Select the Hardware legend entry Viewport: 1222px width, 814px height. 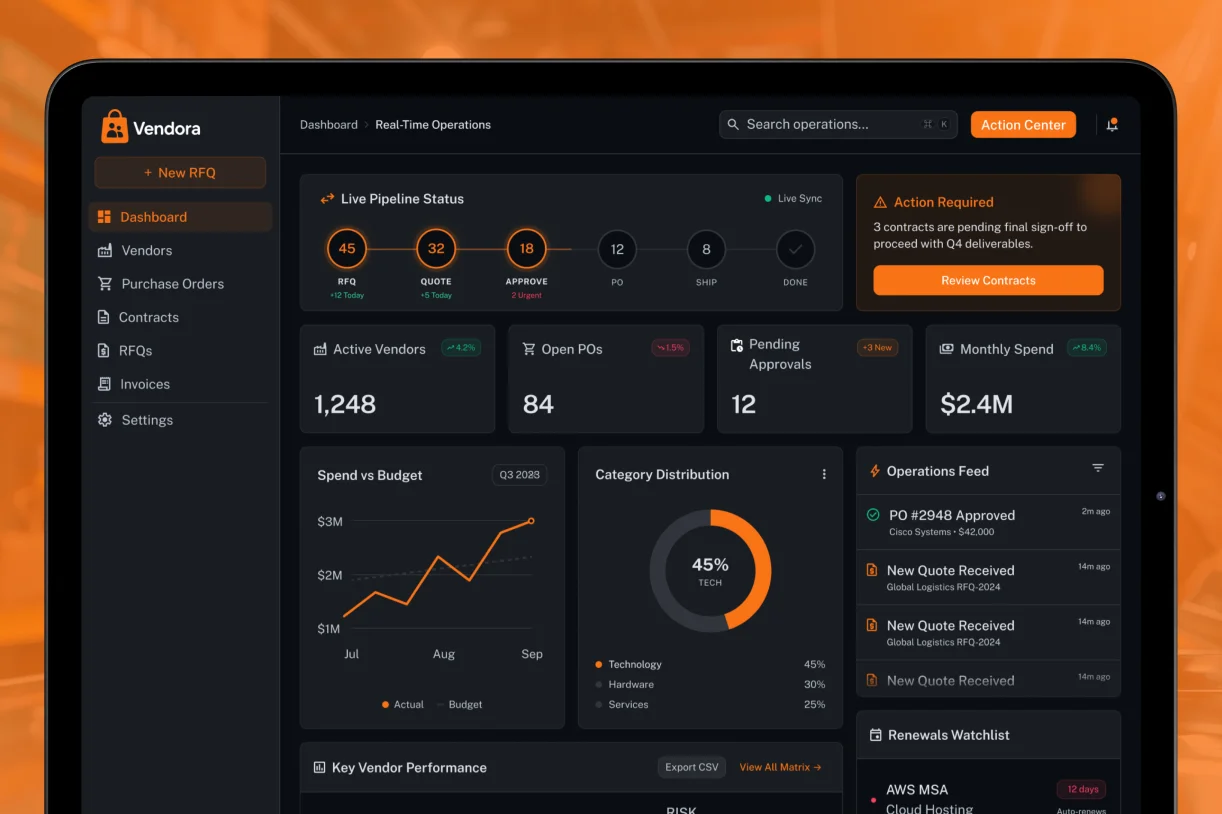coord(710,685)
